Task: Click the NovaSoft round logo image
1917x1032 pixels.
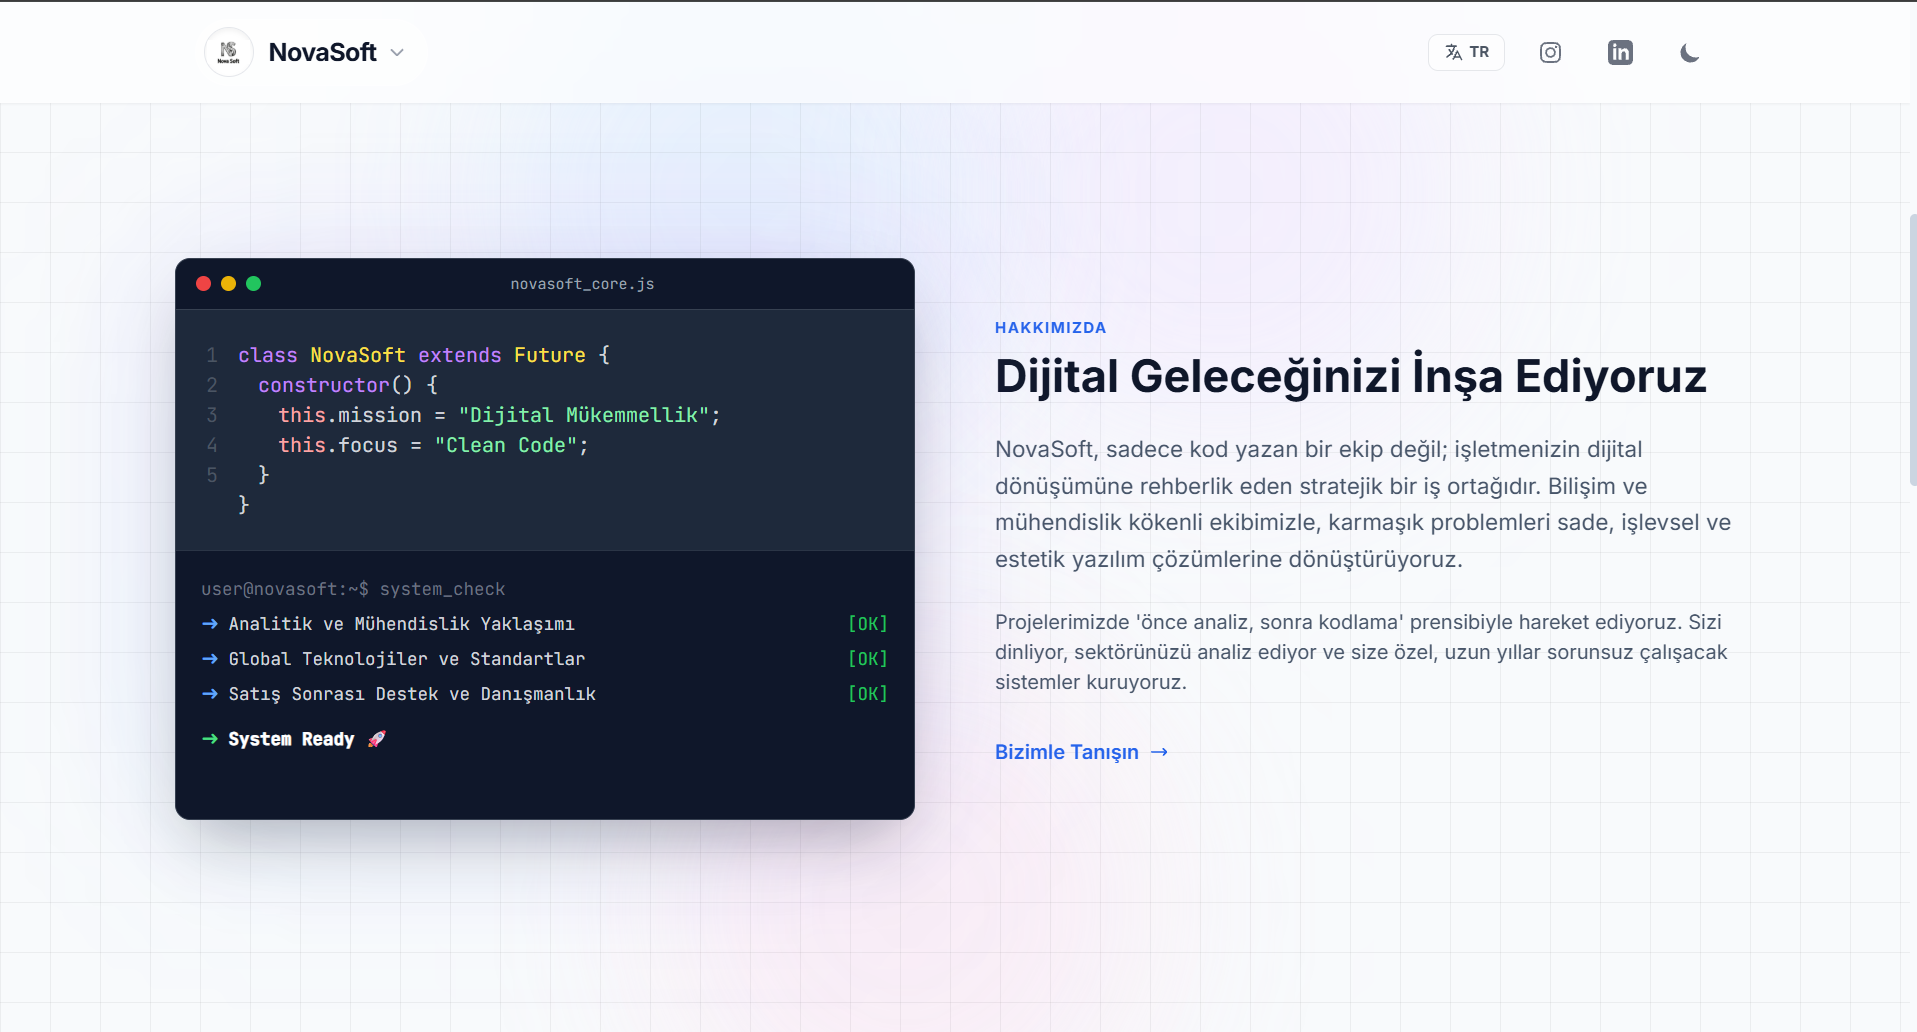Action: coord(229,52)
